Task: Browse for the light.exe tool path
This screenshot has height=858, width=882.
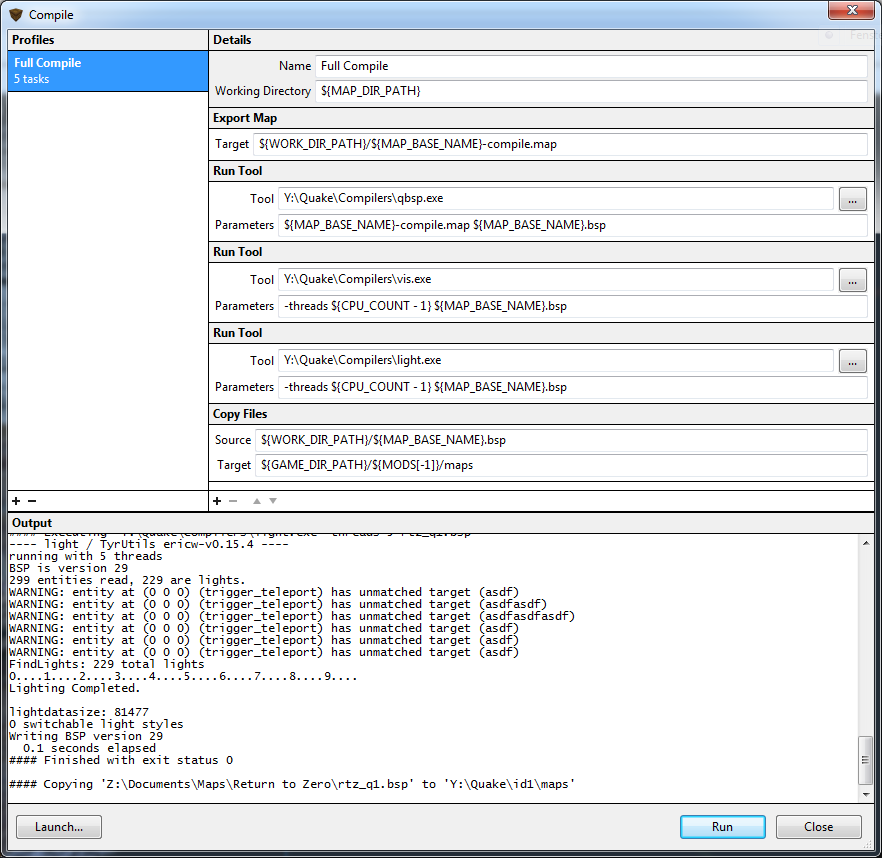Action: [x=851, y=360]
